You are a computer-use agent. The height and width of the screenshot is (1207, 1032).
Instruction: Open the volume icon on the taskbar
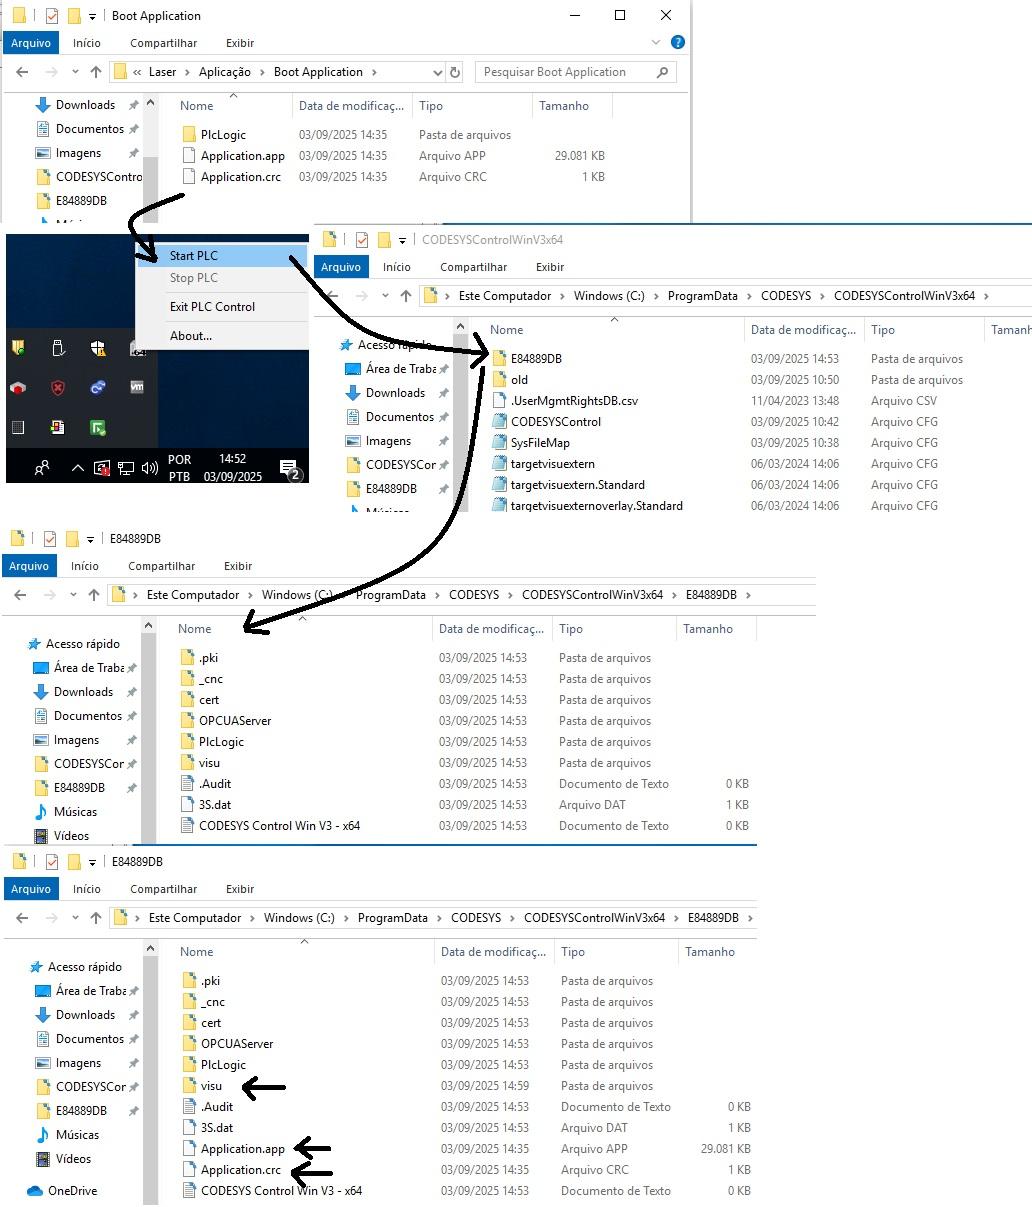point(148,467)
